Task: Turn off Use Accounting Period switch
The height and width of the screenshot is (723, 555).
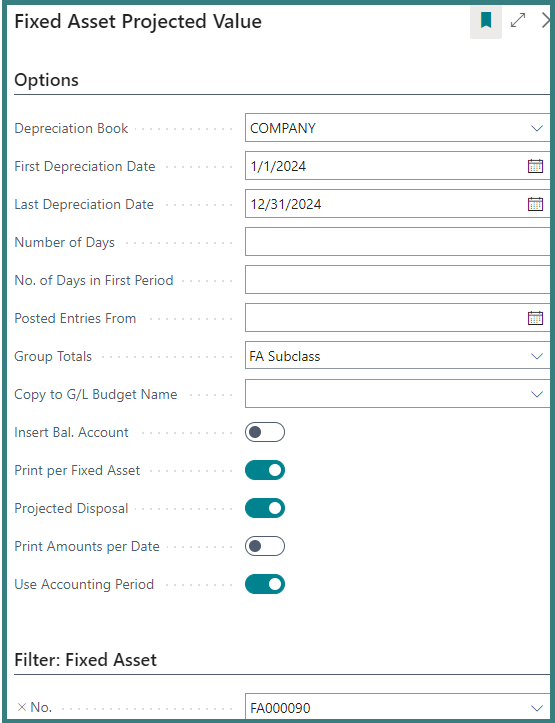Action: [265, 584]
